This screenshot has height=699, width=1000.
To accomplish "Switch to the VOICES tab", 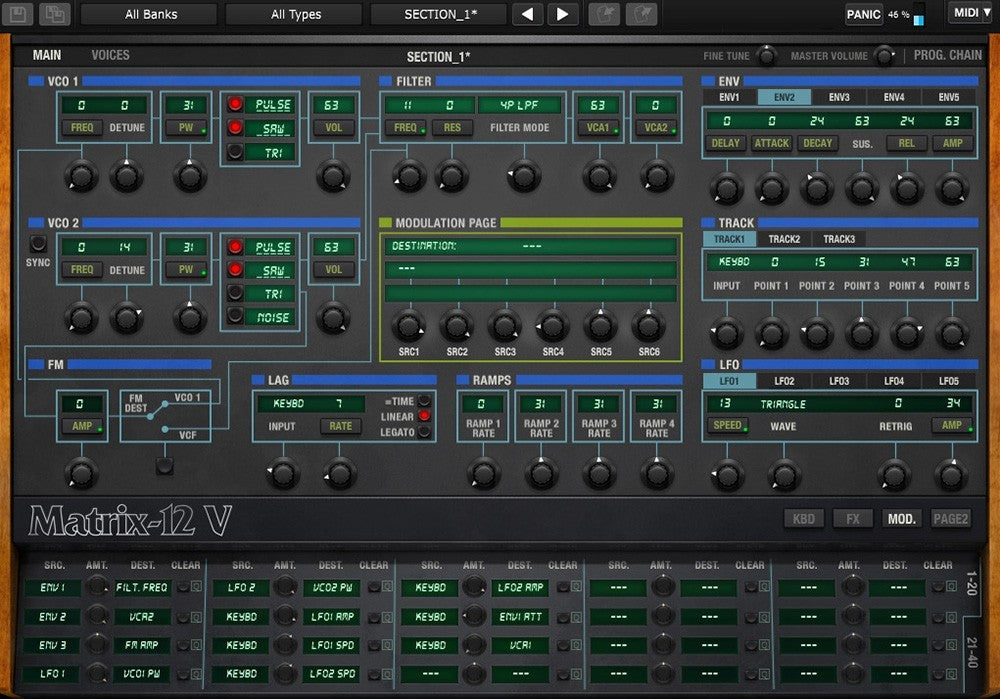I will 110,55.
